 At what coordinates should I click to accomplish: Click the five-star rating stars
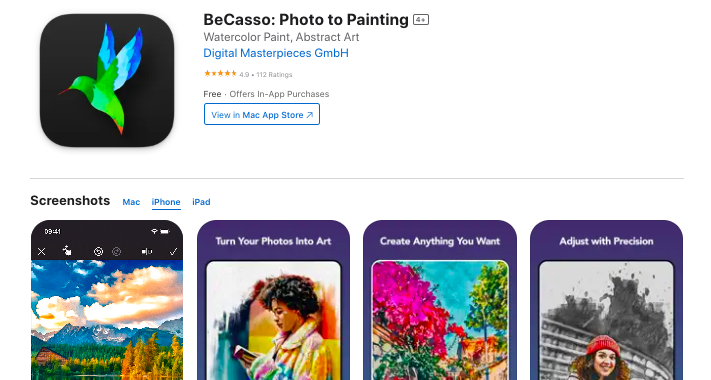point(220,73)
